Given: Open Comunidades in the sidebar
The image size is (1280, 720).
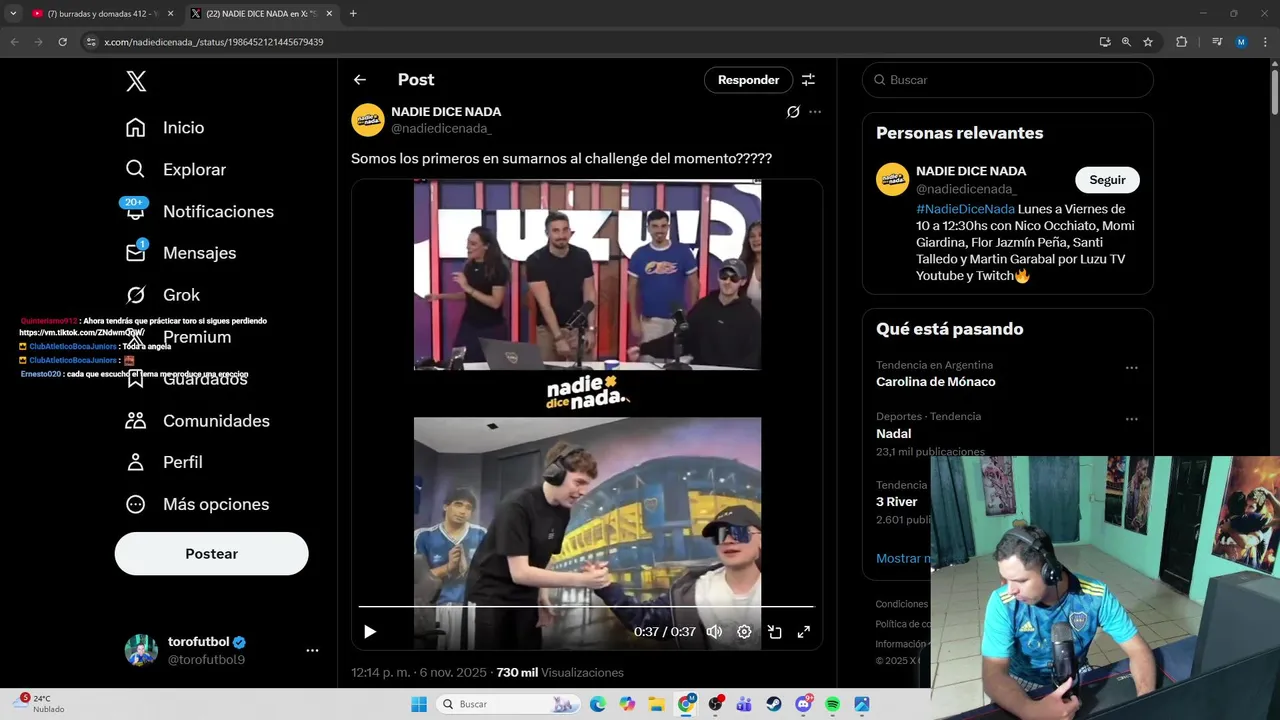Looking at the screenshot, I should coord(197,421).
